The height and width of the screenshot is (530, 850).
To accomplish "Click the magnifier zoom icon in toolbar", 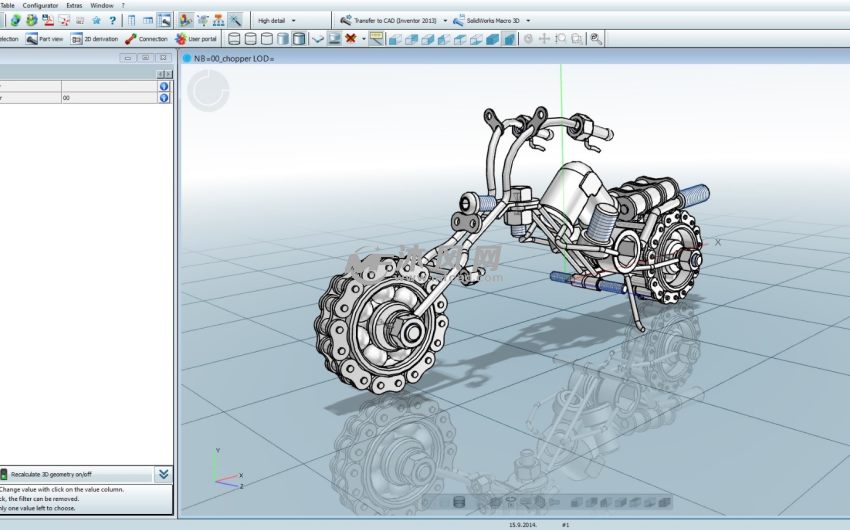I will pyautogui.click(x=596, y=39).
